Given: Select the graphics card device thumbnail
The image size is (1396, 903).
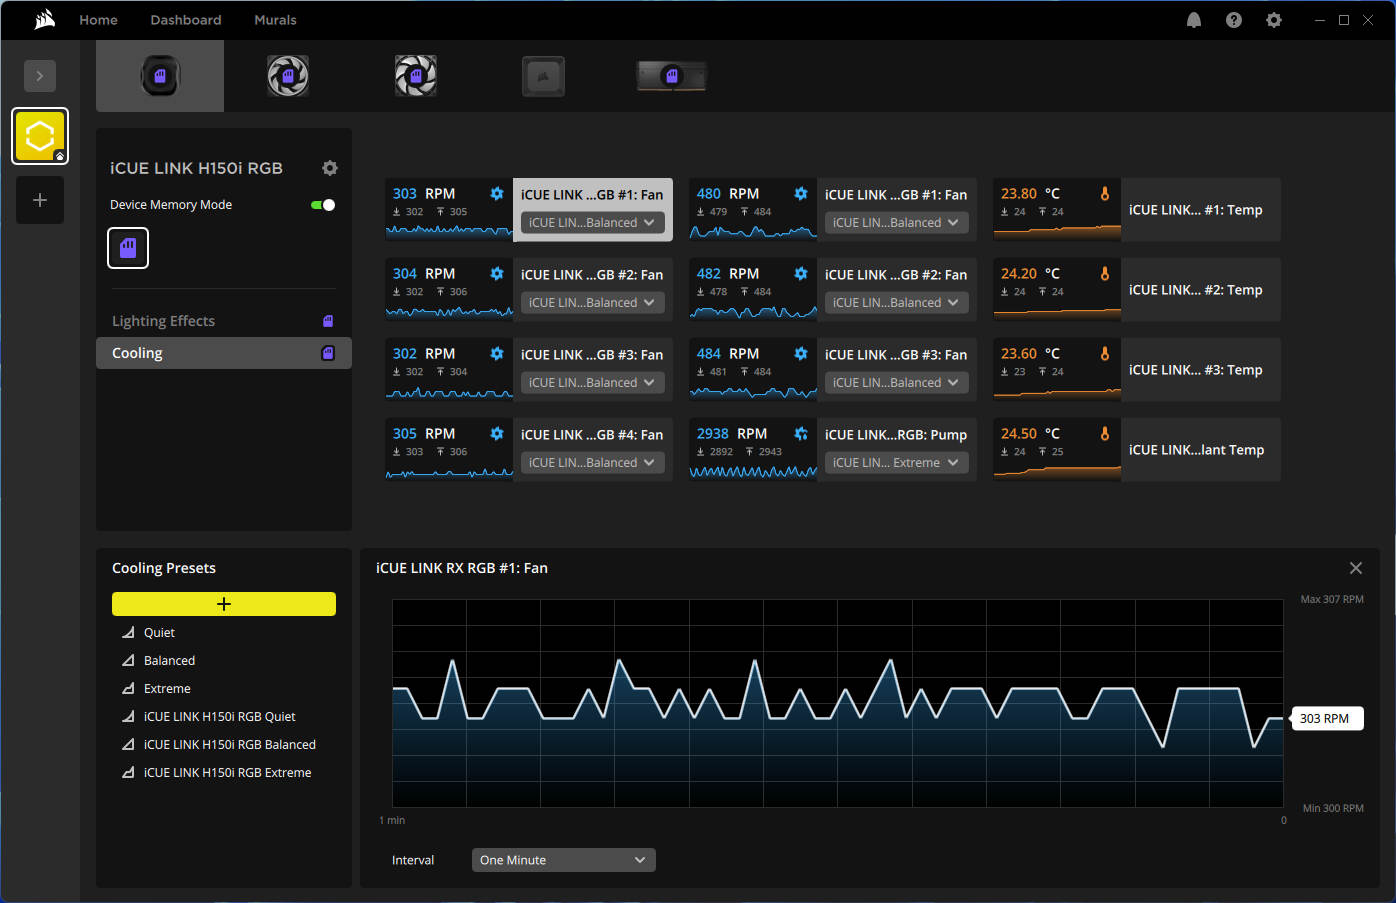Looking at the screenshot, I should click(x=672, y=76).
